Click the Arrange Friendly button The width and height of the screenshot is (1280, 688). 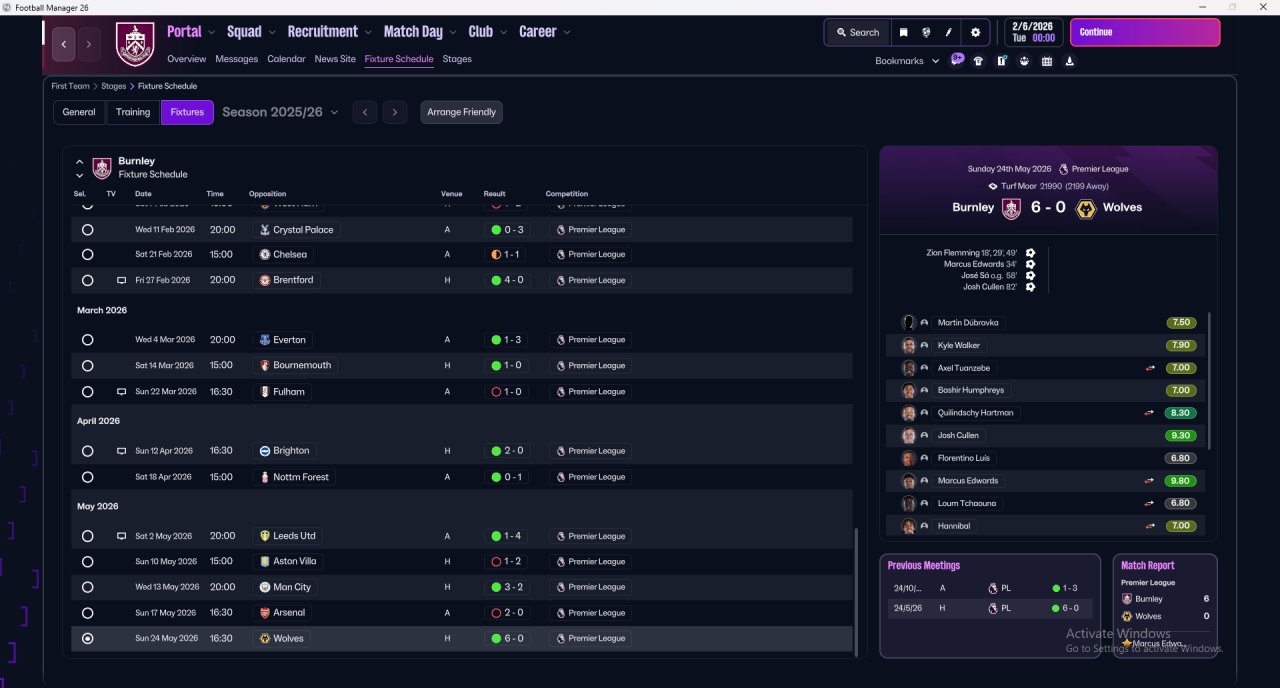(462, 112)
